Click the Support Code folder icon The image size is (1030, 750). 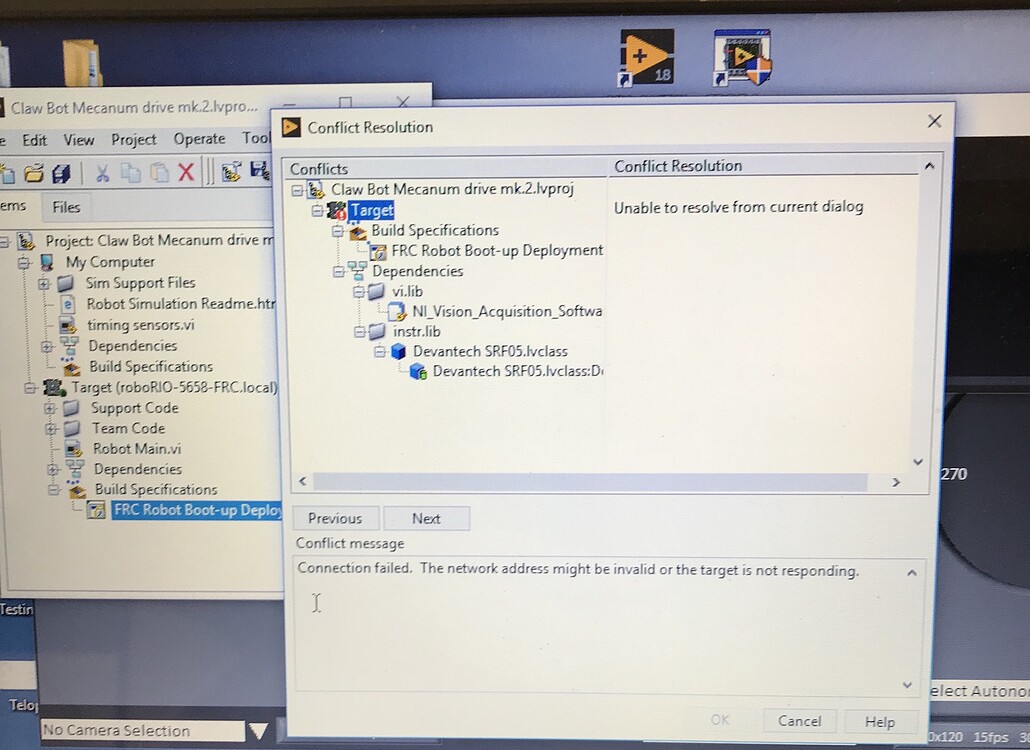tap(71, 408)
